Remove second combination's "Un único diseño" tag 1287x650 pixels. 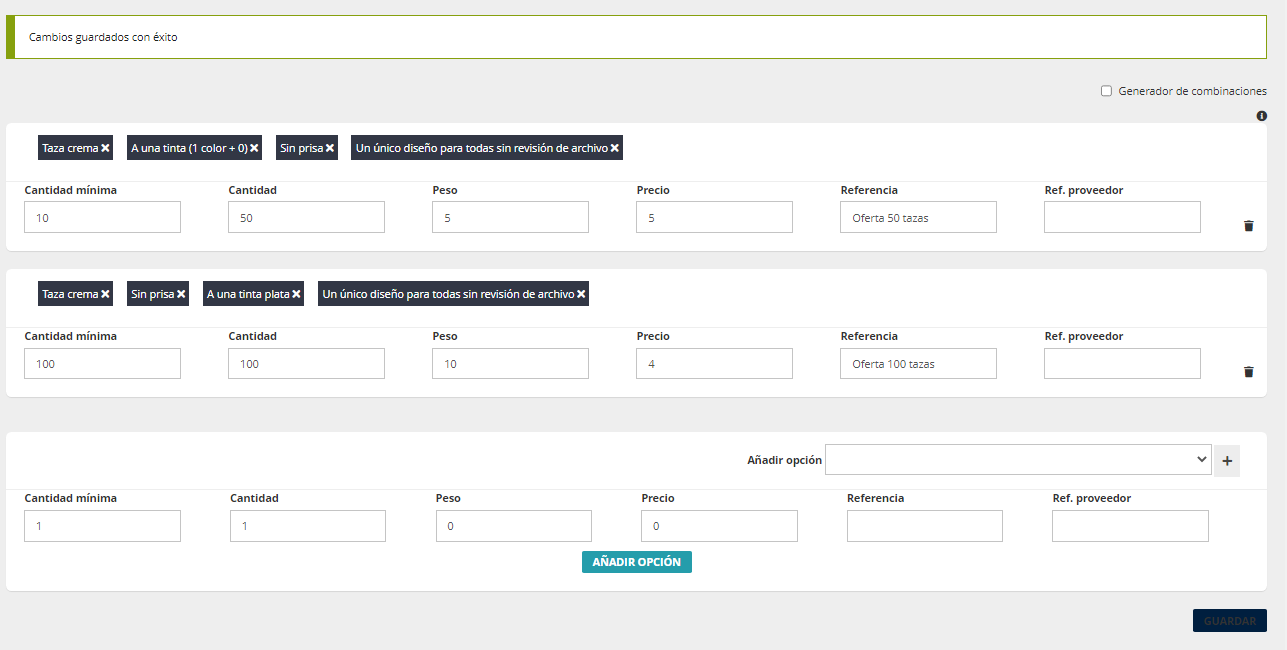click(x=581, y=294)
